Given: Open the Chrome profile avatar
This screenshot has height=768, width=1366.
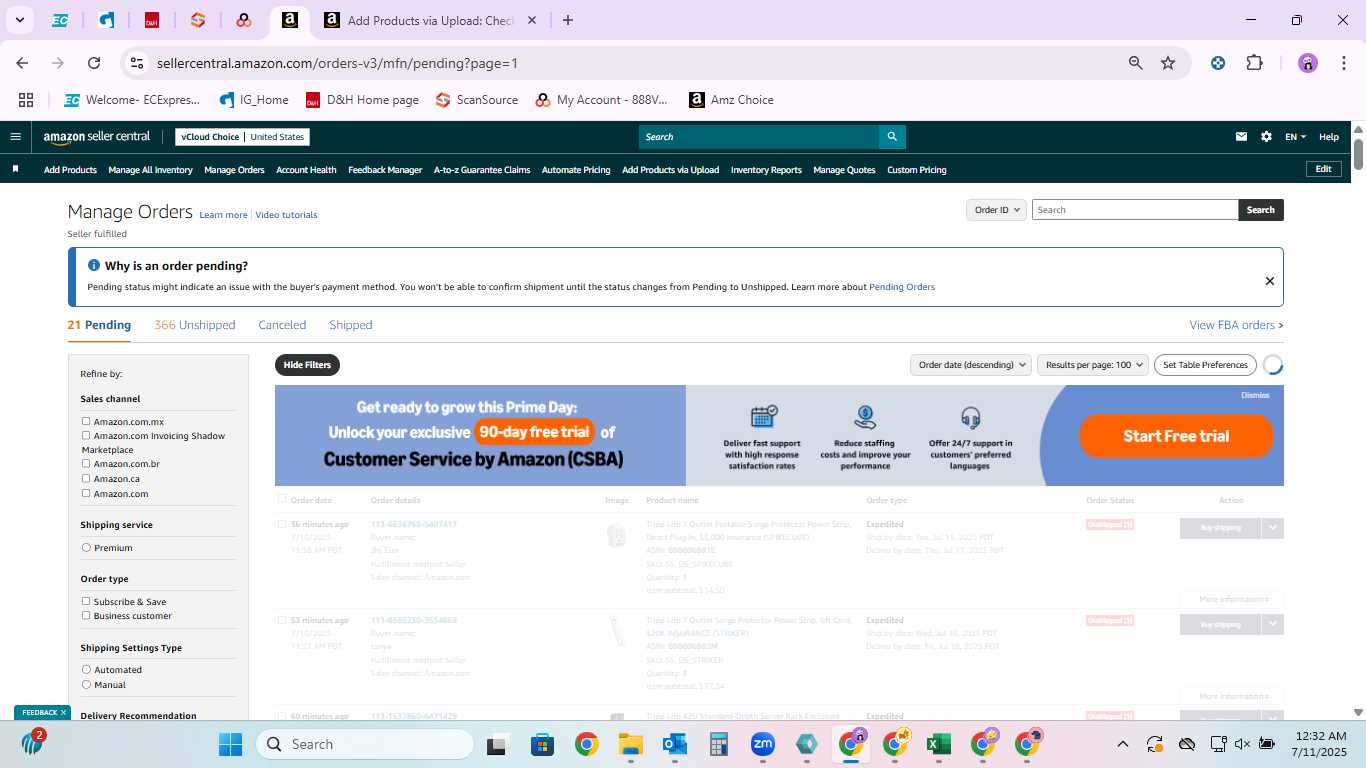Looking at the screenshot, I should click(1308, 63).
